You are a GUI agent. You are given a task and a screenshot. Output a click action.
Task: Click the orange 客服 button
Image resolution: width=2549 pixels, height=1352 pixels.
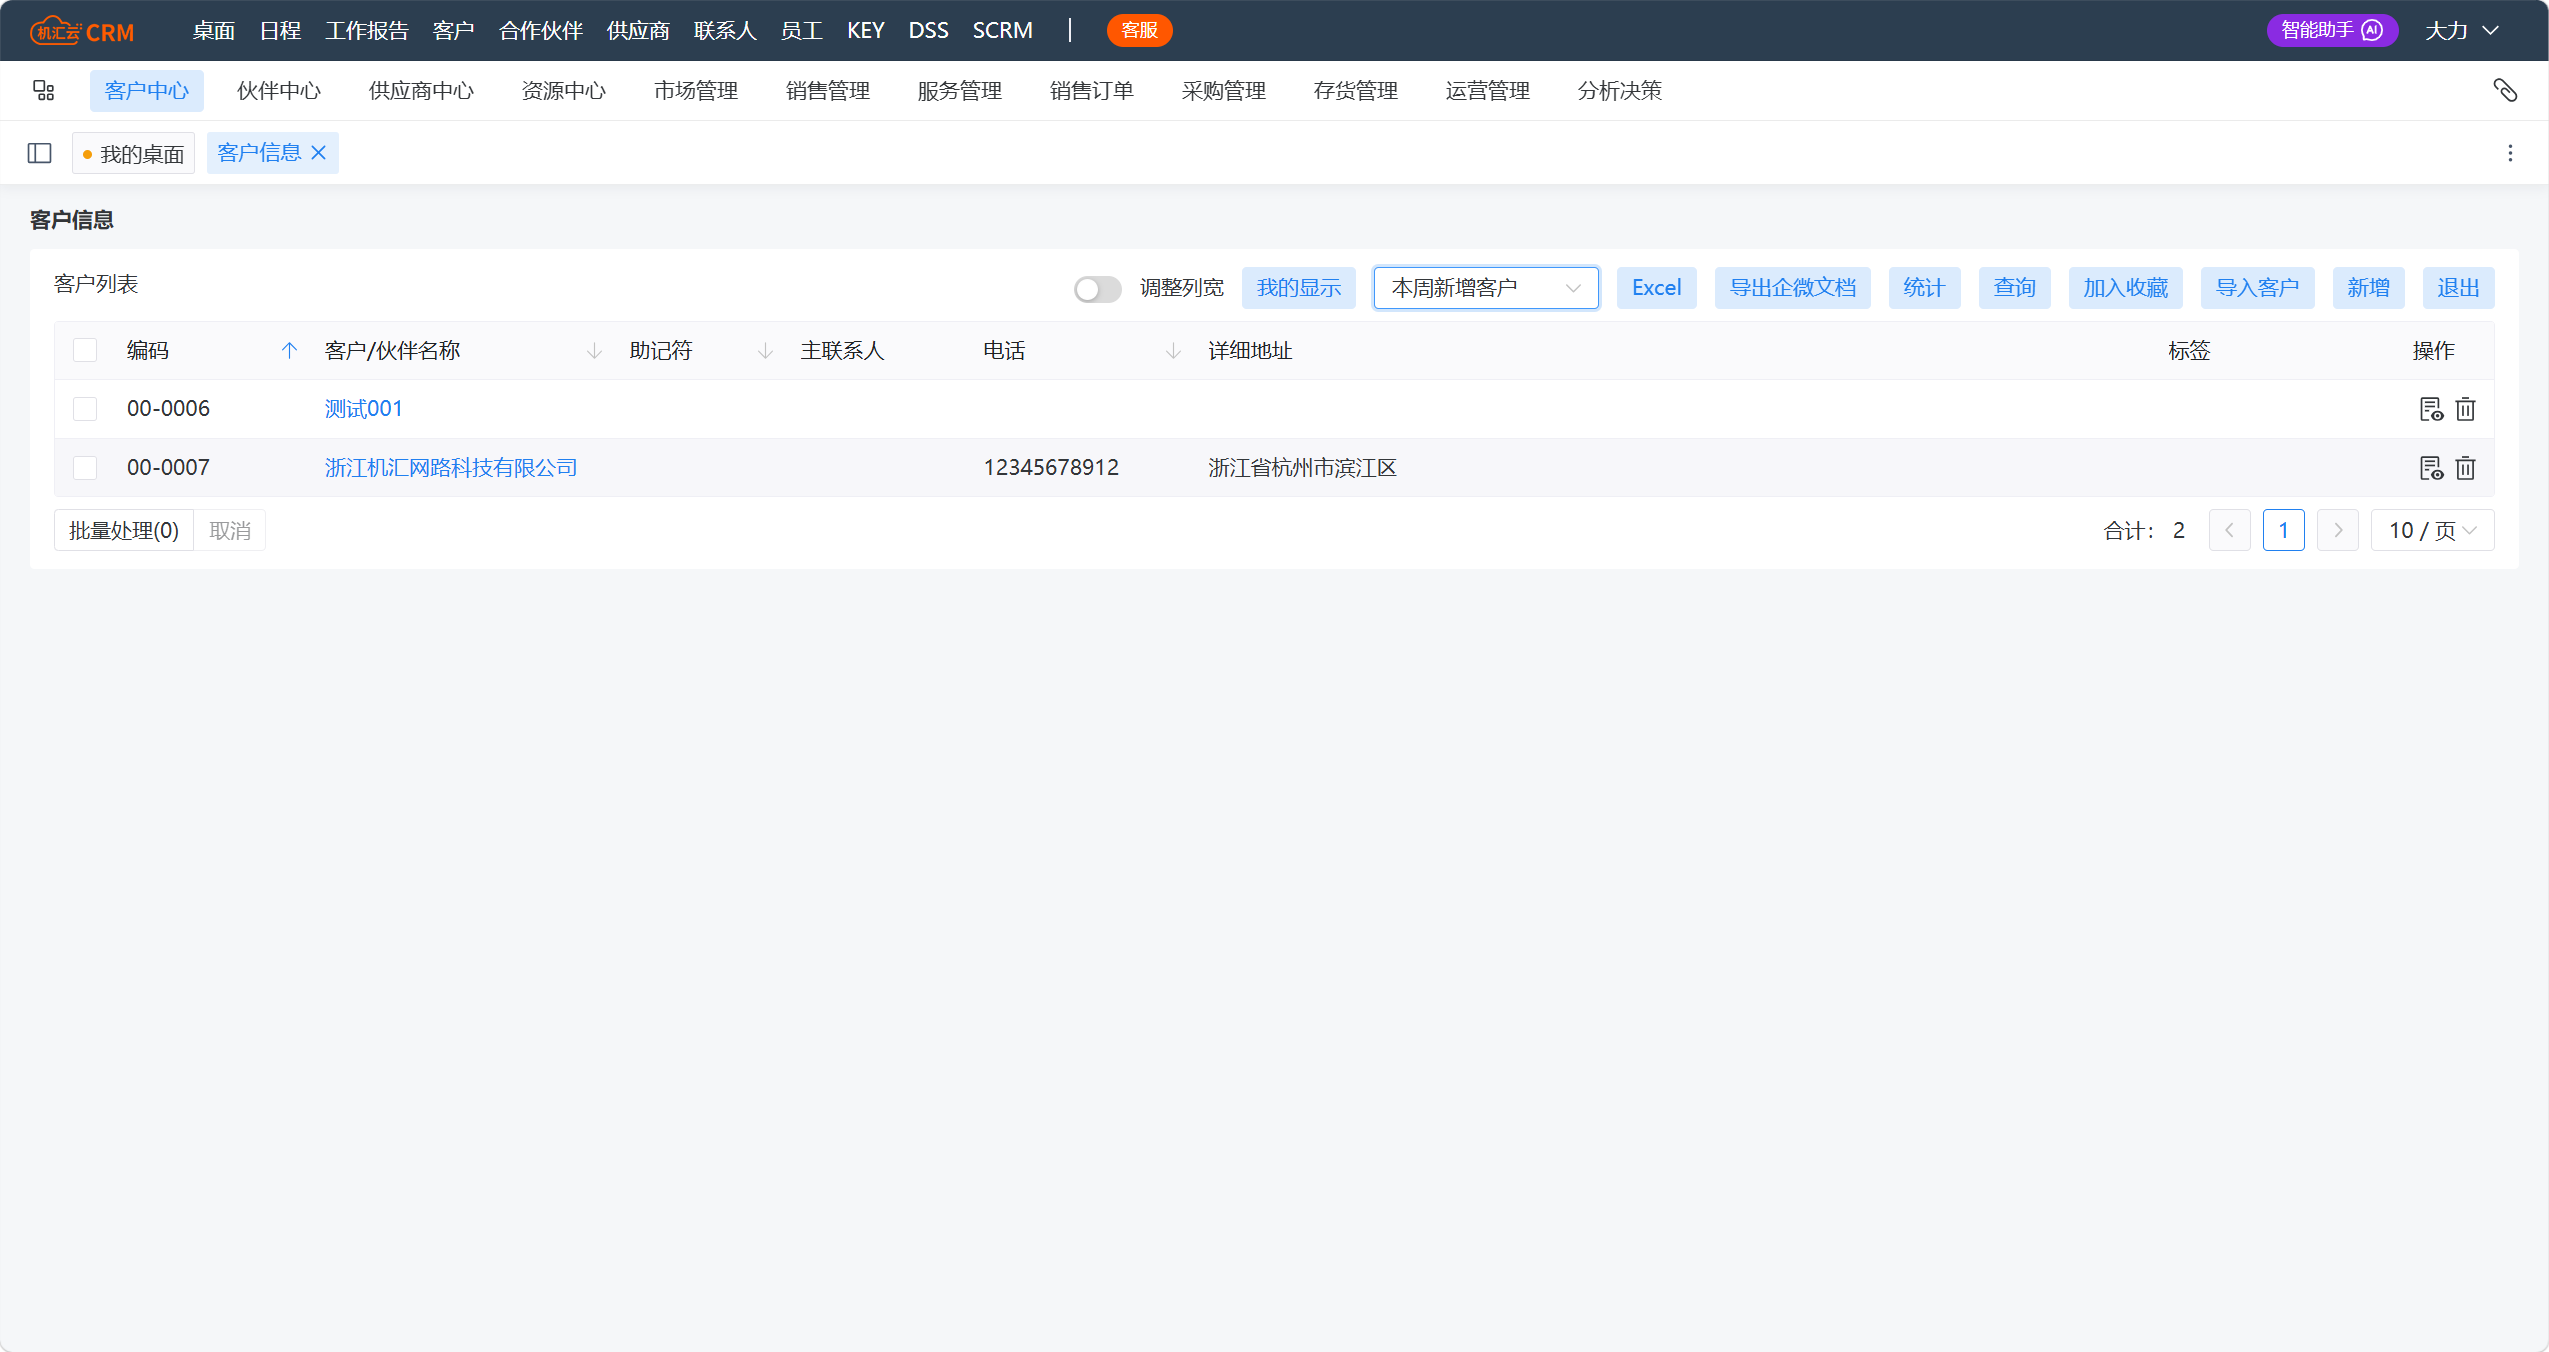pyautogui.click(x=1140, y=30)
